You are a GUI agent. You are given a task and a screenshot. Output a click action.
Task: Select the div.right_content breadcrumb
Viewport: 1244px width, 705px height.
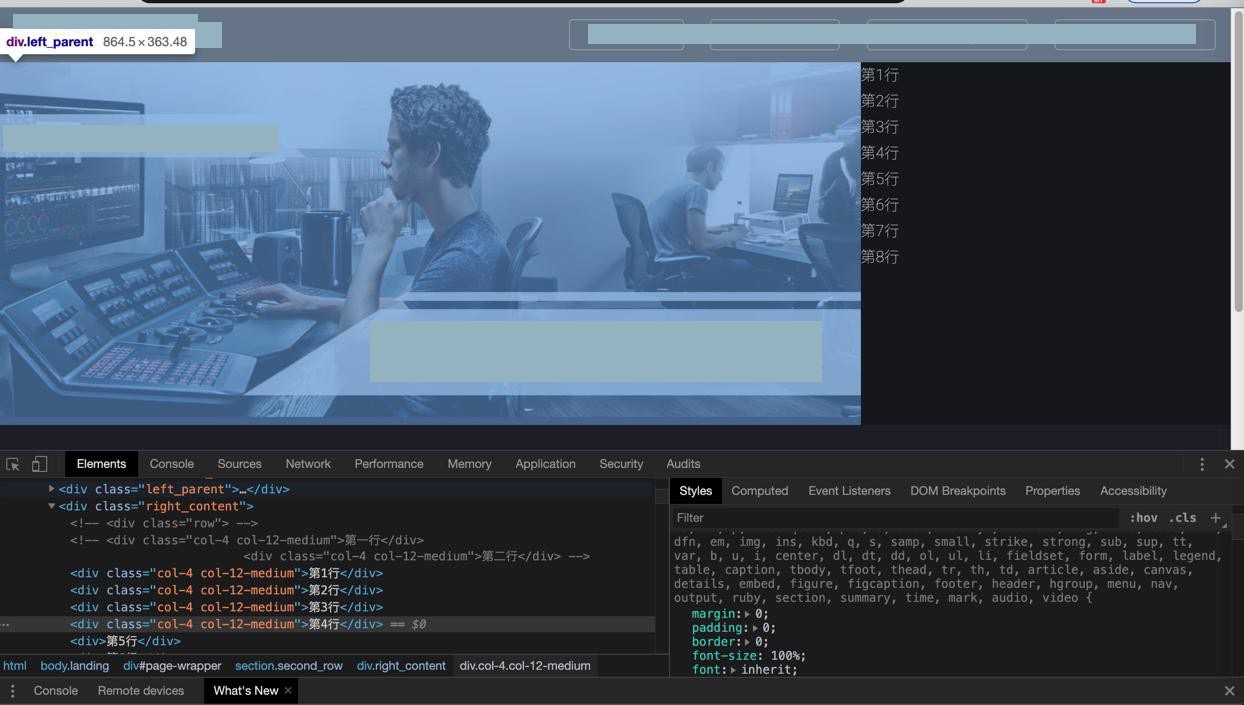click(401, 666)
